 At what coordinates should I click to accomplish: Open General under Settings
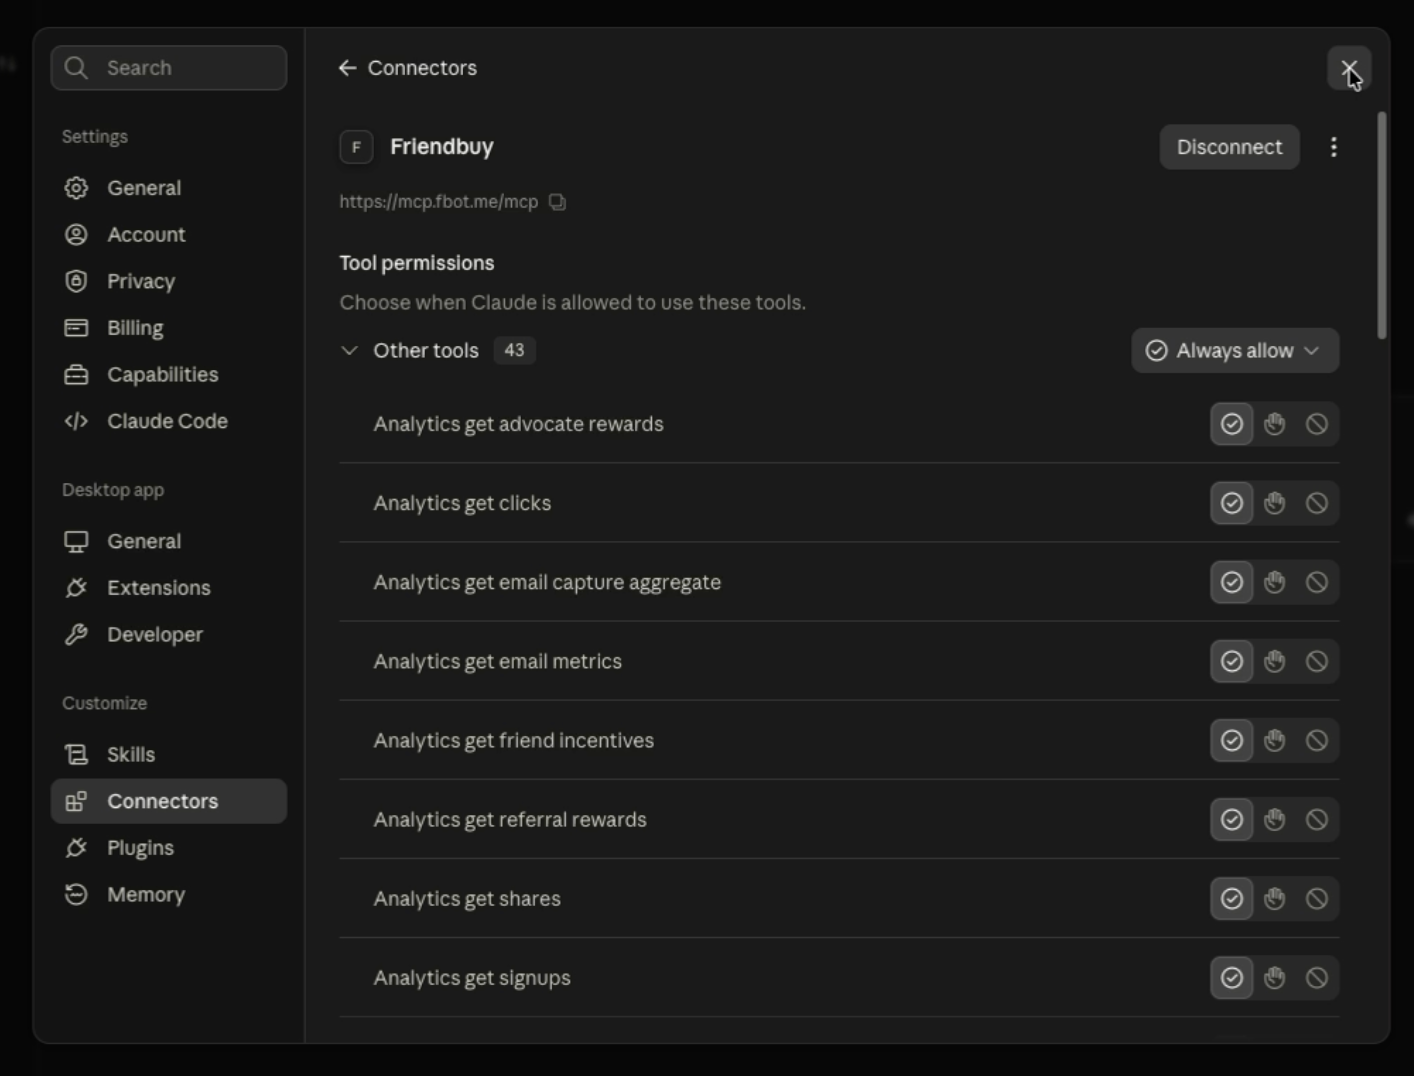pyautogui.click(x=168, y=188)
